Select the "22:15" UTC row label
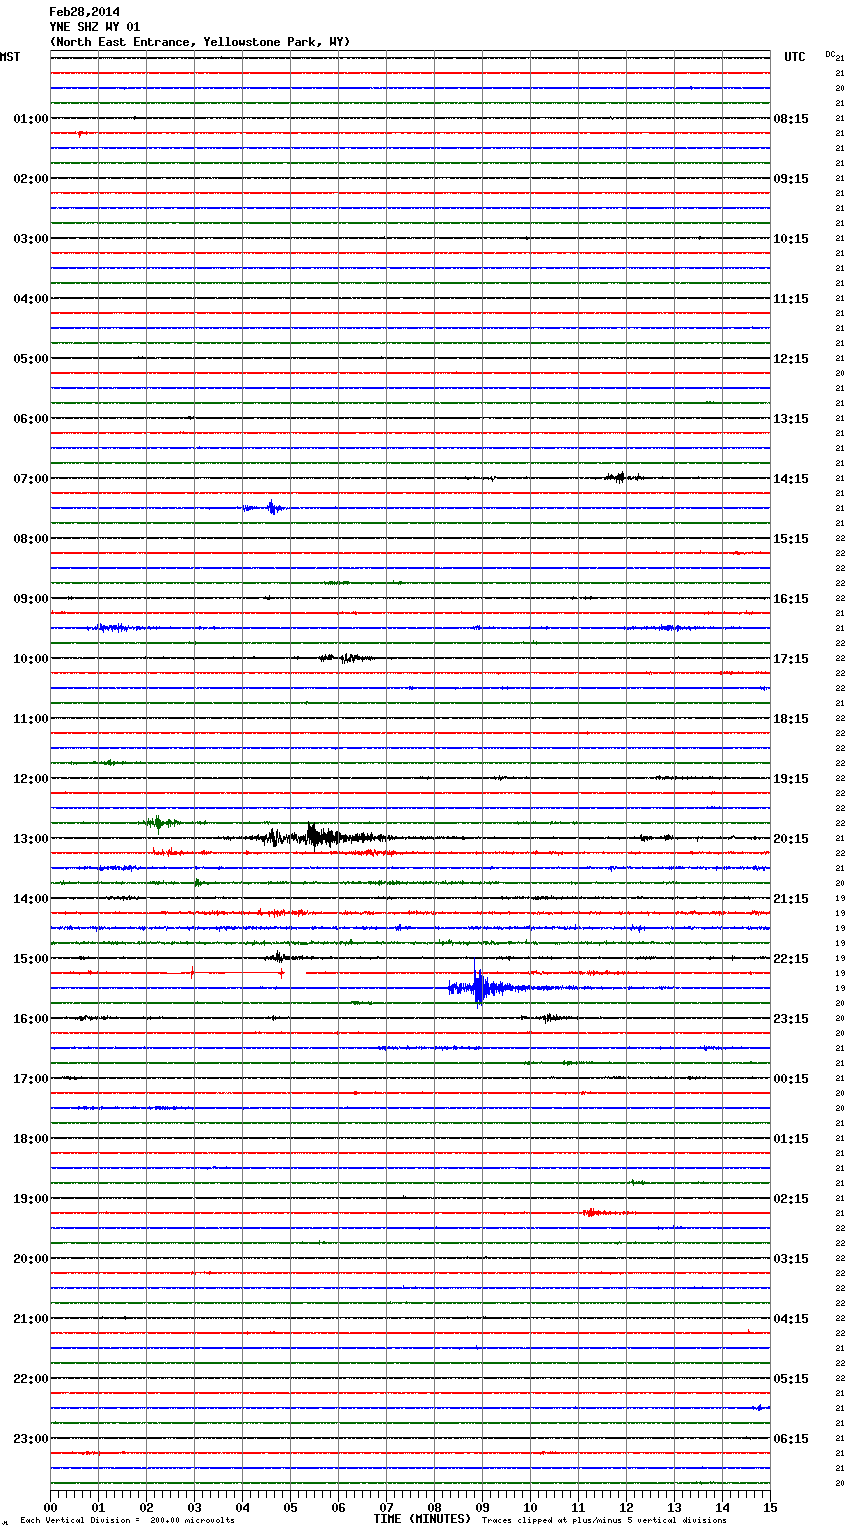This screenshot has width=850, height=1534. click(x=791, y=959)
